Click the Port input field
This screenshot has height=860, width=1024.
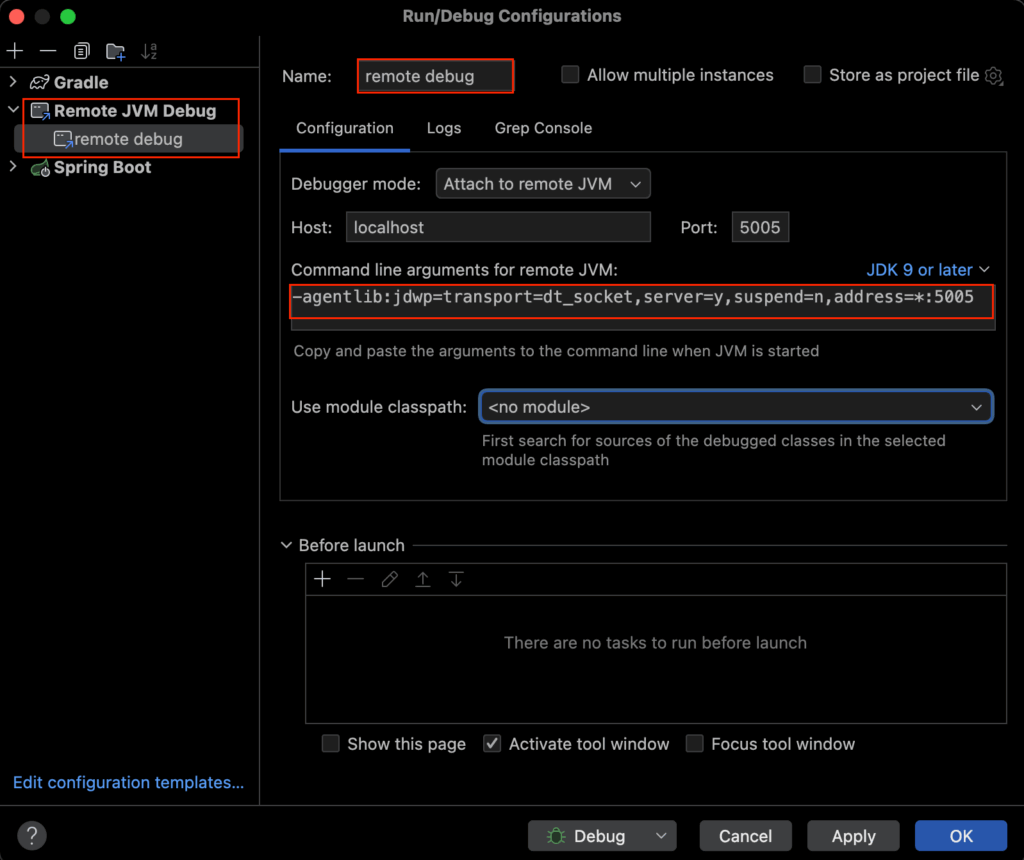[x=760, y=227]
